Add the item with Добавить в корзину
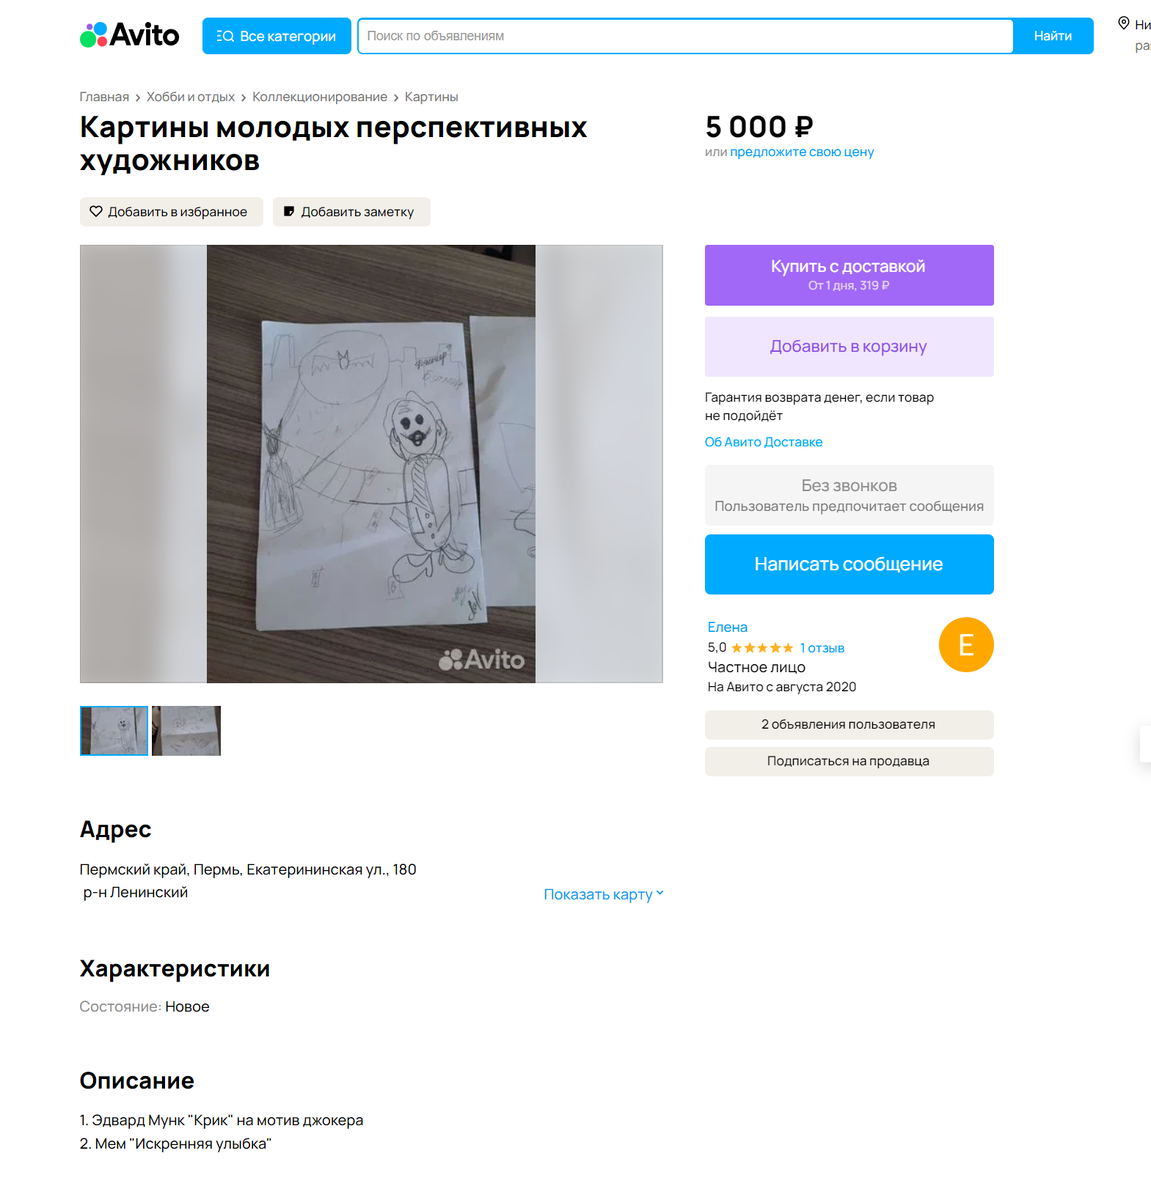The height and width of the screenshot is (1200, 1151). click(849, 347)
